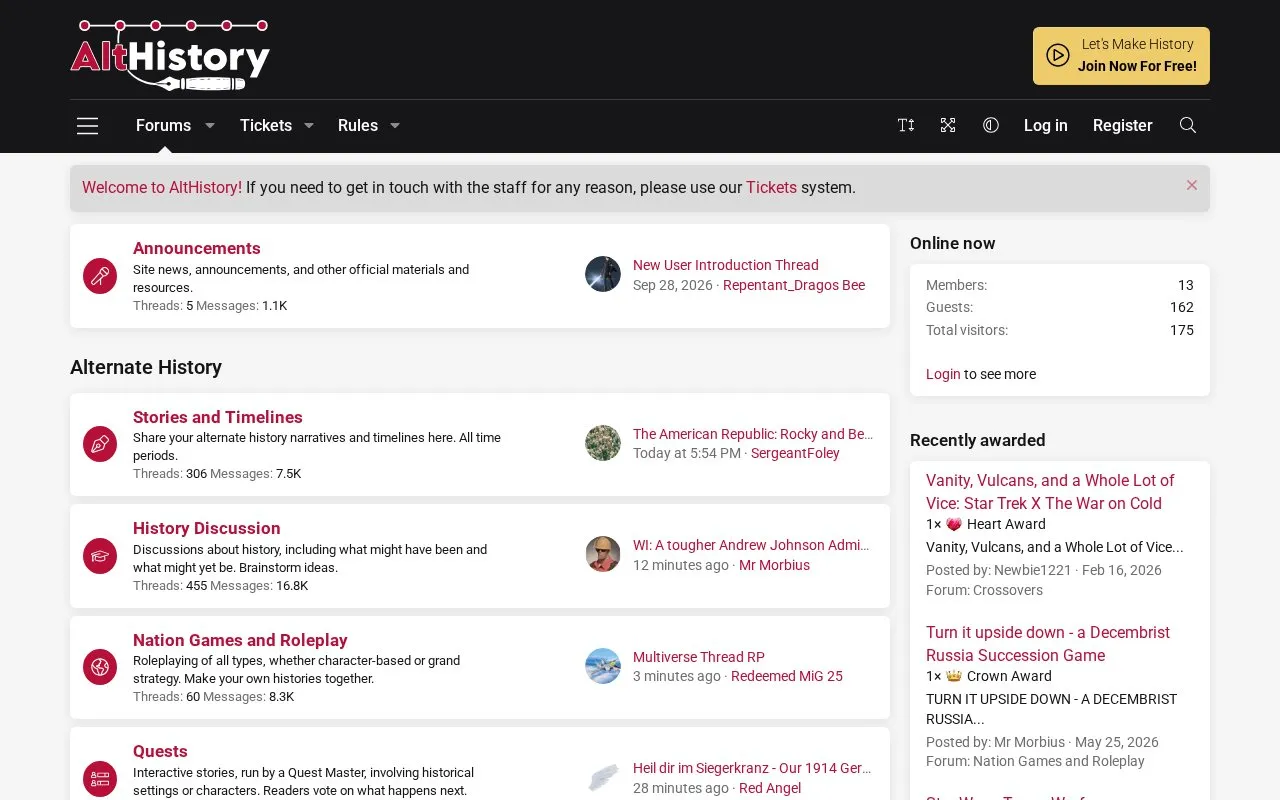Open Turn it upside down Decembrist thread
Screen dimensions: 1280x800
pos(1048,644)
